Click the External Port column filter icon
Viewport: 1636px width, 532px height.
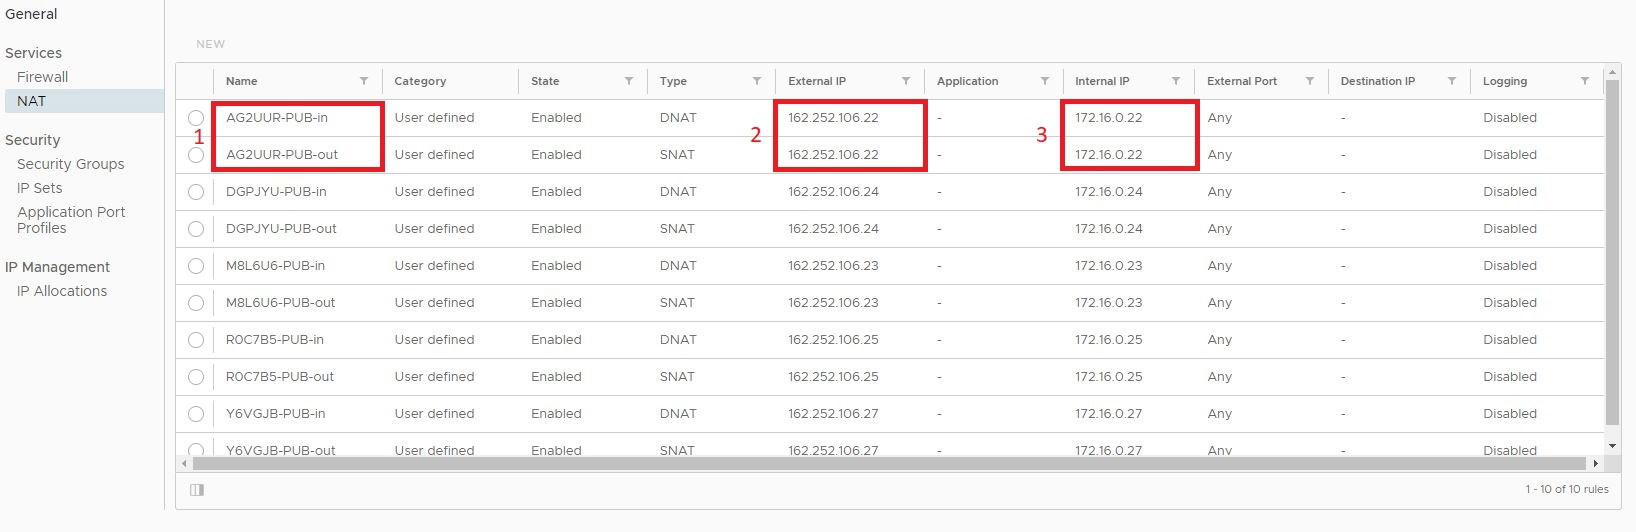pos(1310,81)
